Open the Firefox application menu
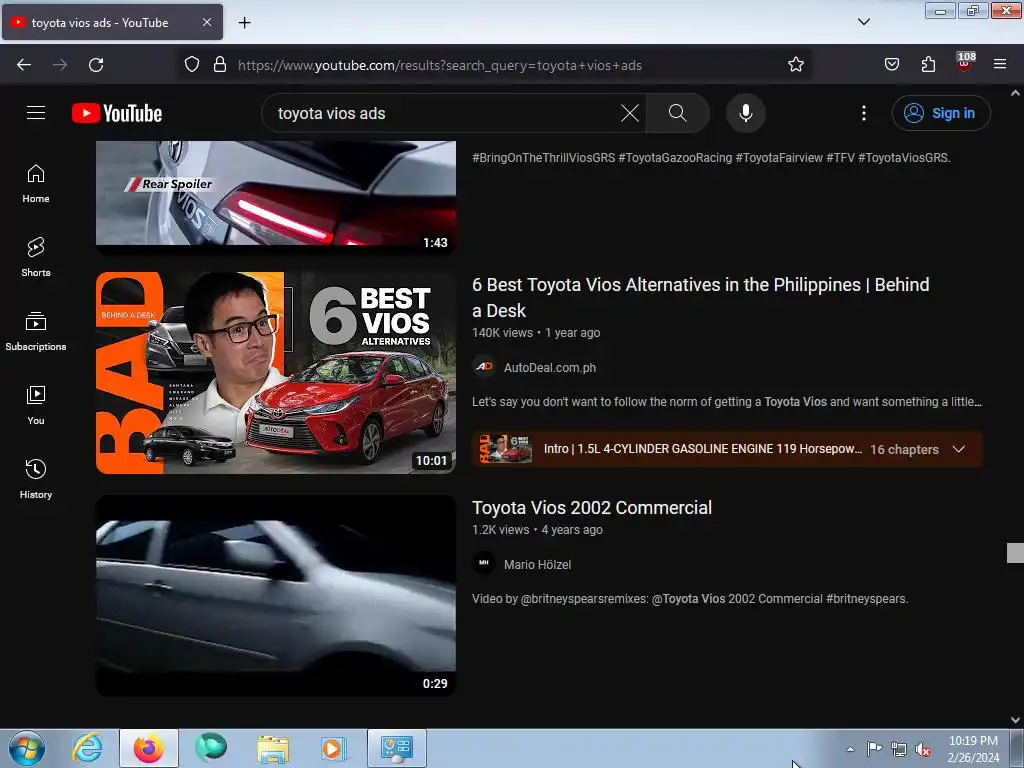 [1000, 64]
